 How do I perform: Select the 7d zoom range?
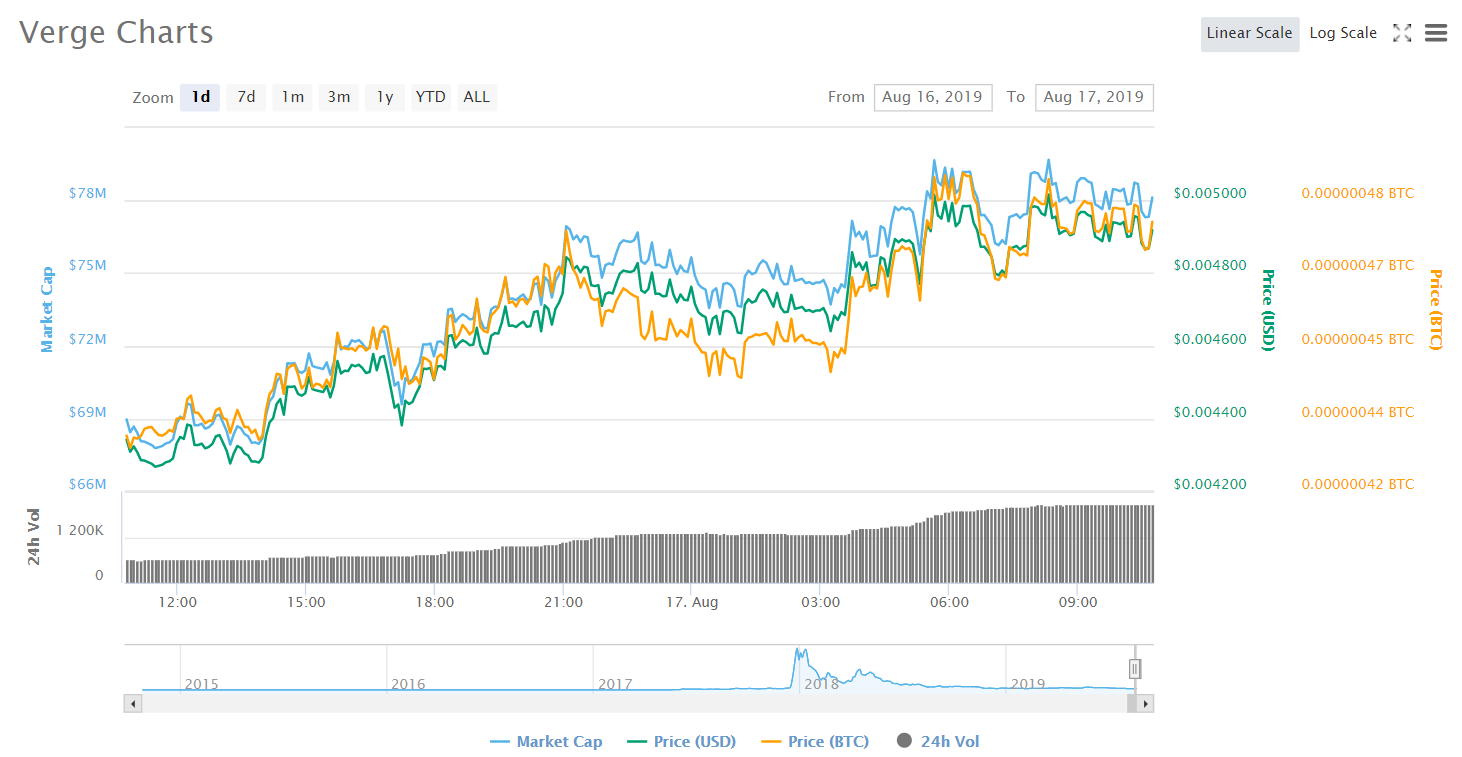click(x=246, y=97)
